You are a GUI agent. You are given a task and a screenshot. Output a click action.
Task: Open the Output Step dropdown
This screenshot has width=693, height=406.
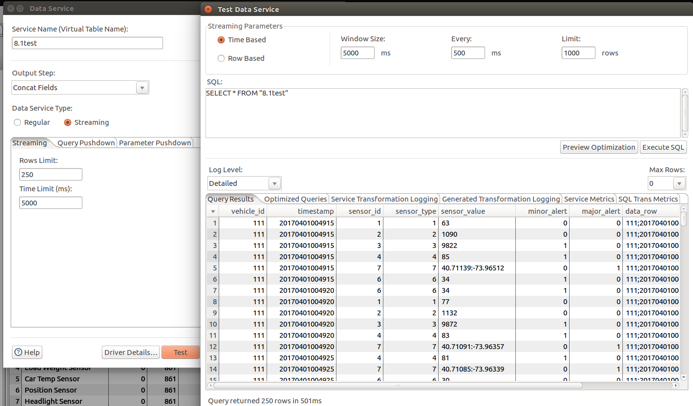pos(142,88)
